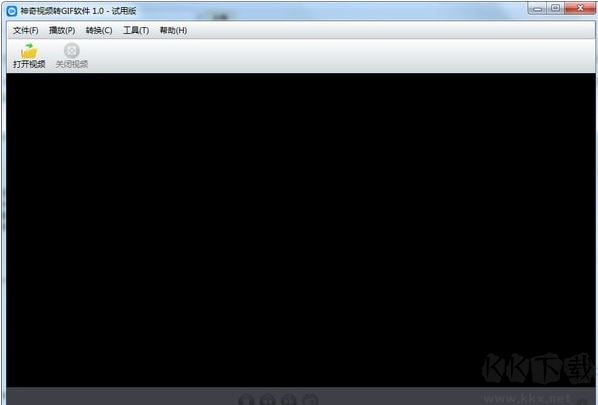Click the third round playback control
The height and width of the screenshot is (405, 598).
(289, 399)
